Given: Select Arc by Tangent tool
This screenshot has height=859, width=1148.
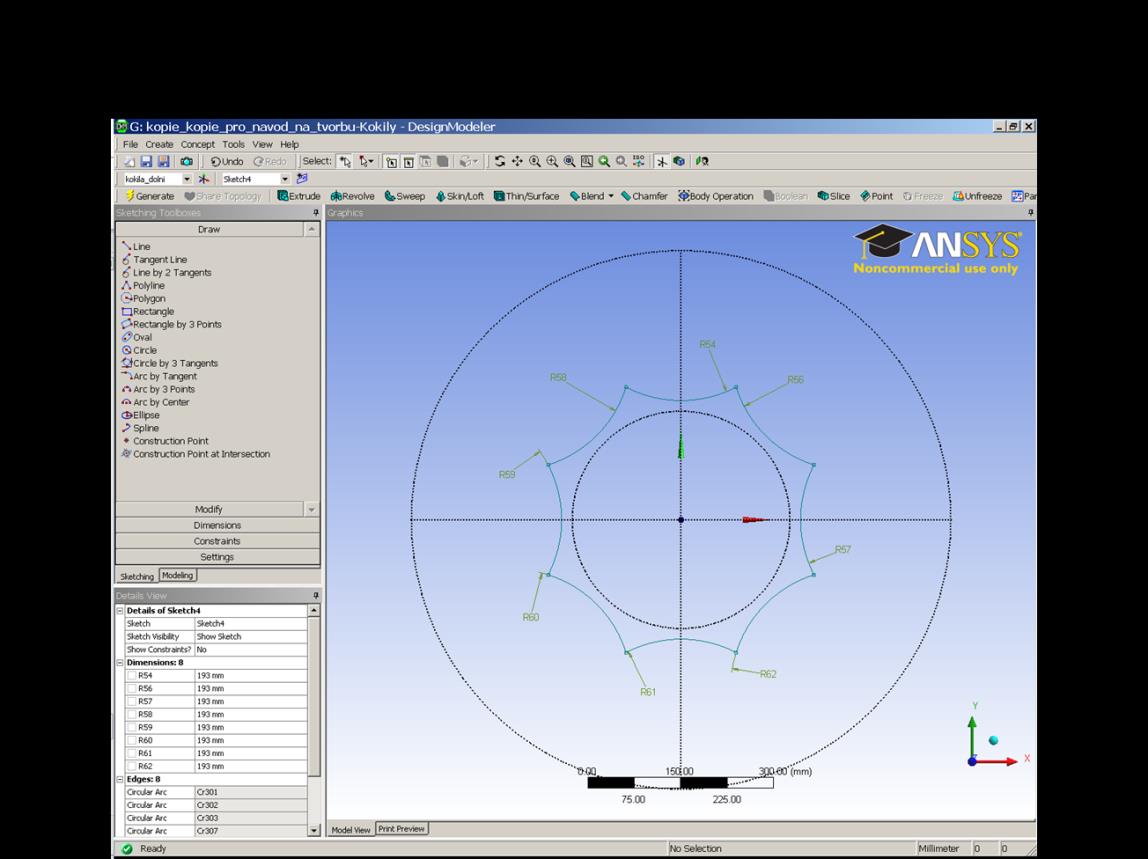Looking at the screenshot, I should [x=160, y=376].
